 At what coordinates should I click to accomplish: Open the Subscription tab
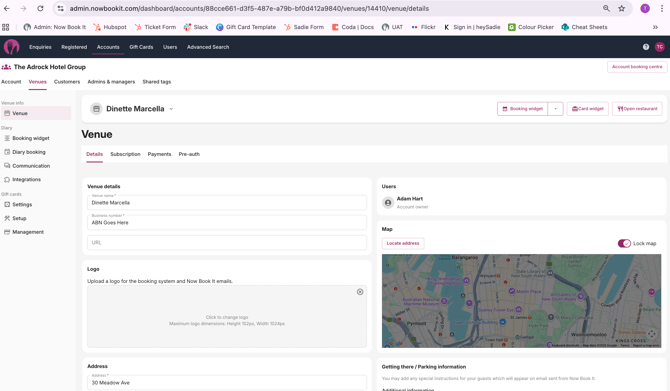(x=125, y=154)
